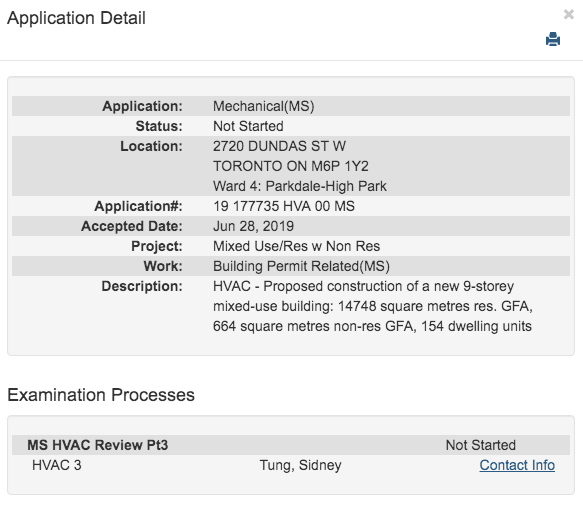Click the 'Examination Processes' section heading
This screenshot has height=515, width=583.
coord(101,395)
